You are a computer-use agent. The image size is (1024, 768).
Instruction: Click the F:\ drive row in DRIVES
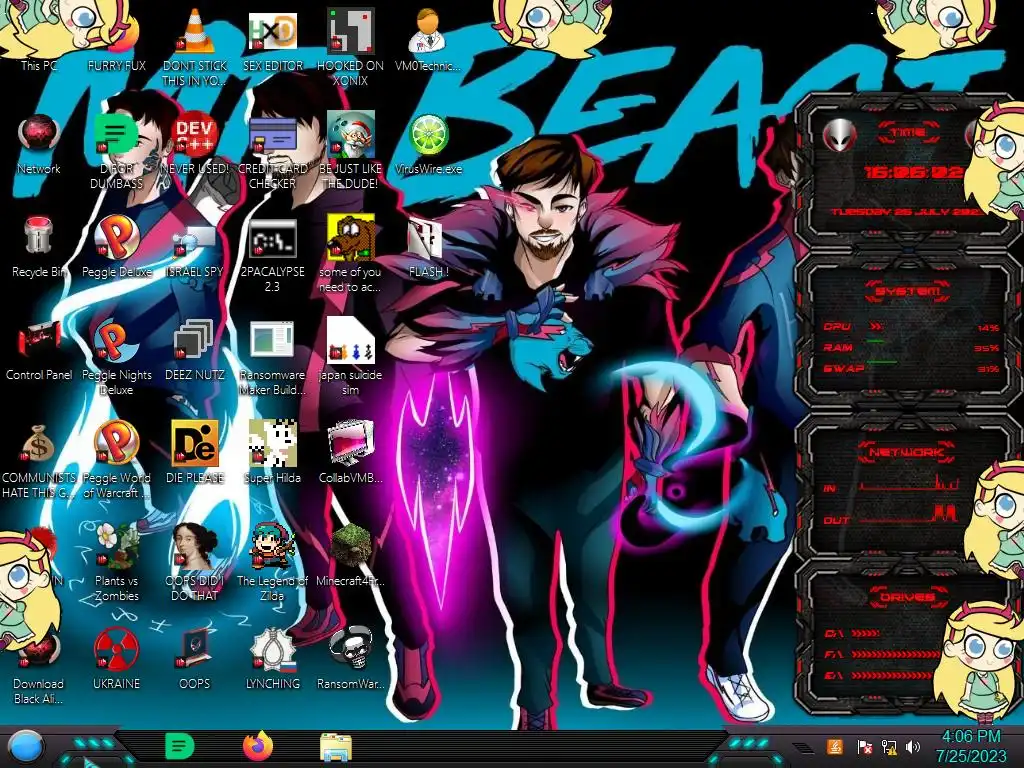880,654
